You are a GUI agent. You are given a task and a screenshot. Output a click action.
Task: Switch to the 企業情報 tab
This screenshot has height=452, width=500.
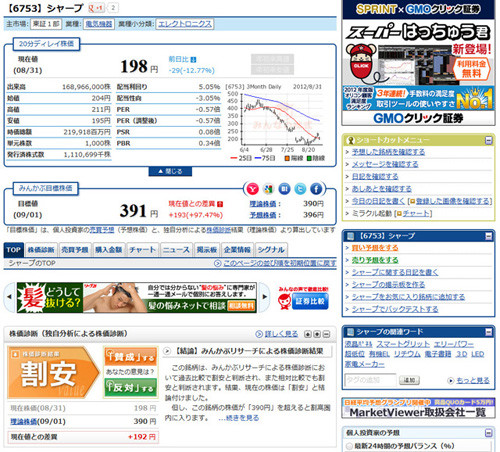tap(237, 250)
